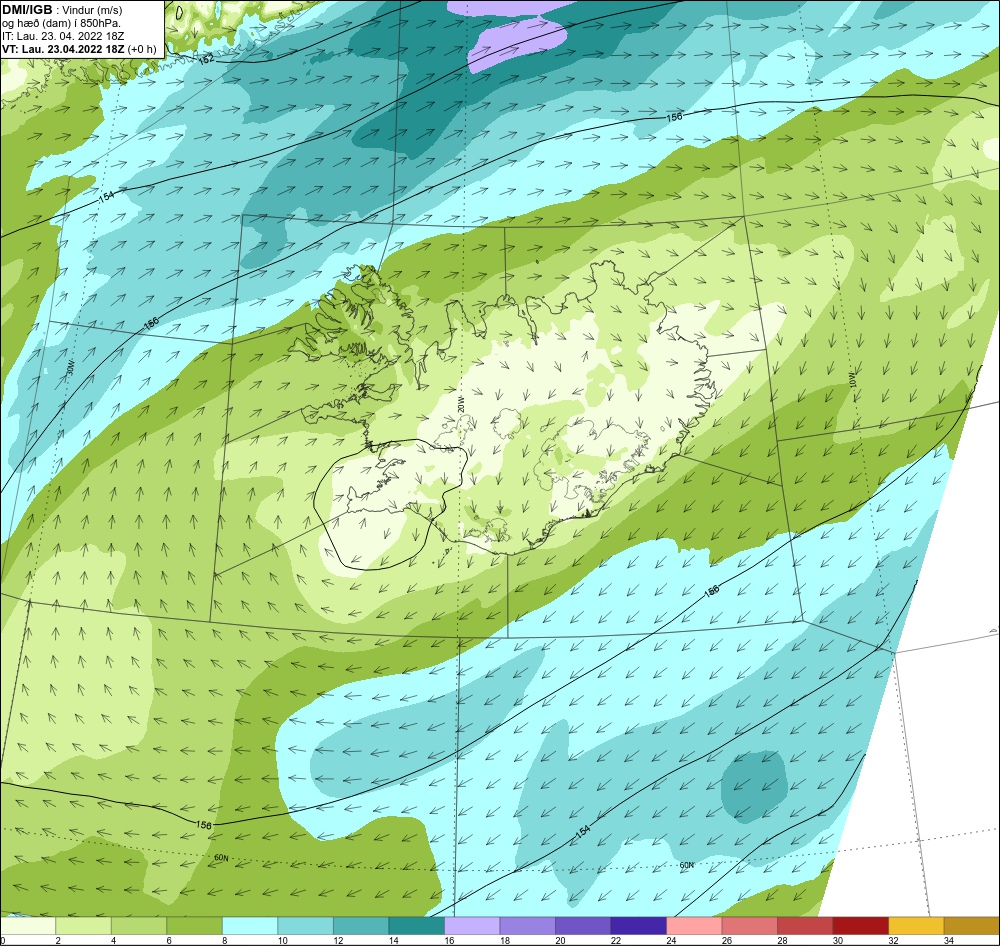Click the "152" height contour label
The width and height of the screenshot is (1000, 946).
pos(206,59)
